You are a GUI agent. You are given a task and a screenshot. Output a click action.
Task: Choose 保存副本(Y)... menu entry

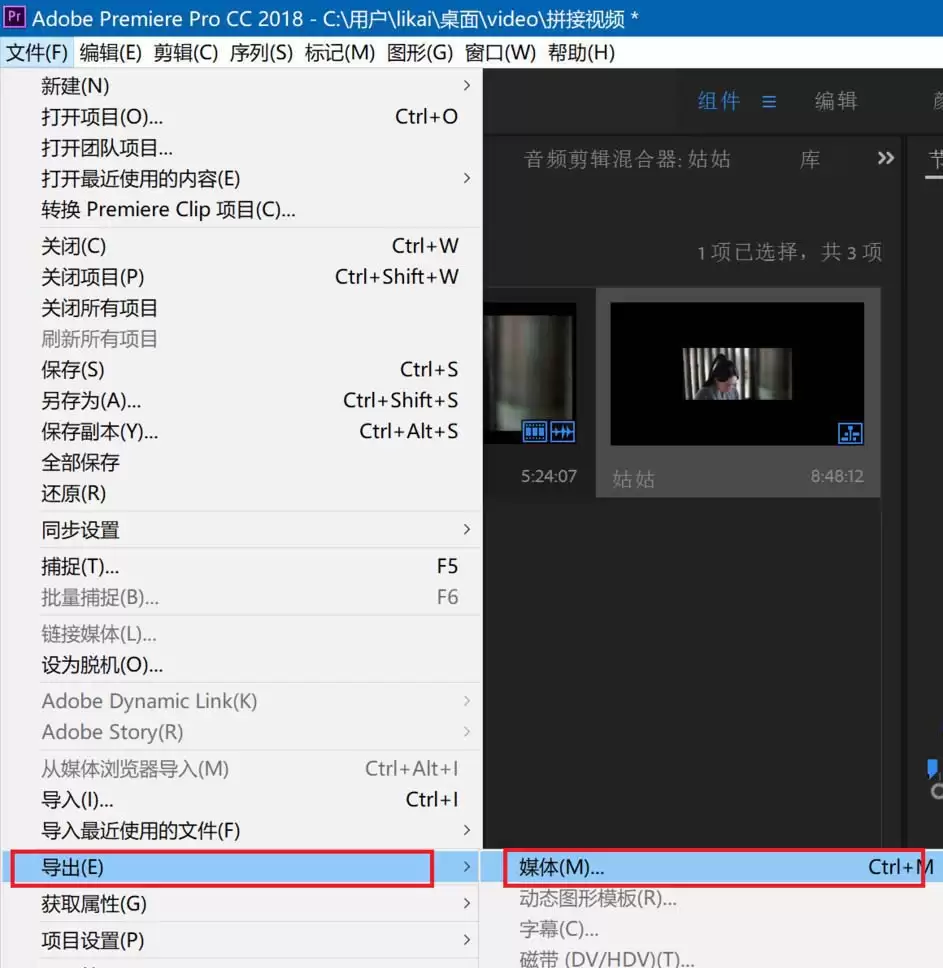click(x=242, y=431)
